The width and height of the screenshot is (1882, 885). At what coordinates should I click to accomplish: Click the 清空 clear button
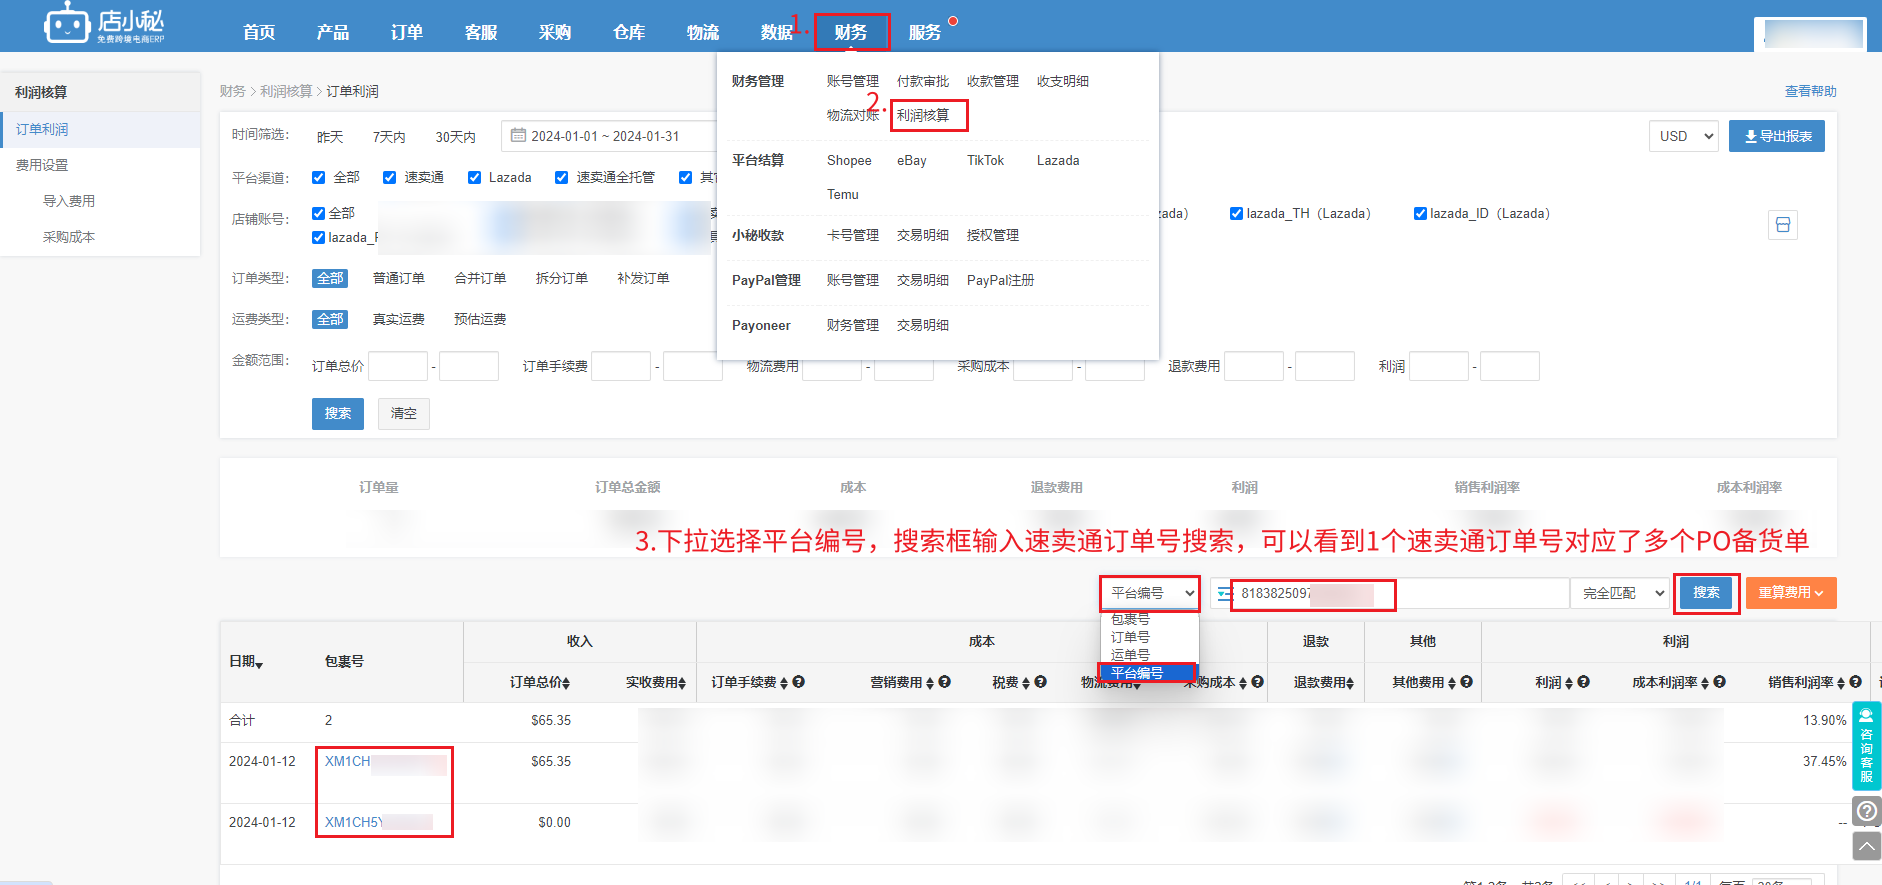tap(404, 413)
